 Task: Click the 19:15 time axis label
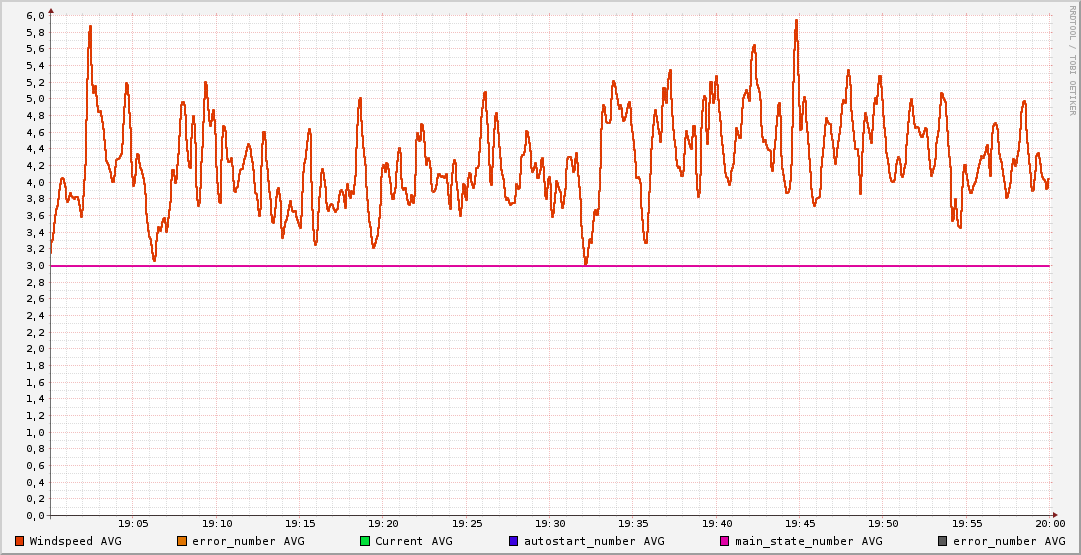pos(300,523)
